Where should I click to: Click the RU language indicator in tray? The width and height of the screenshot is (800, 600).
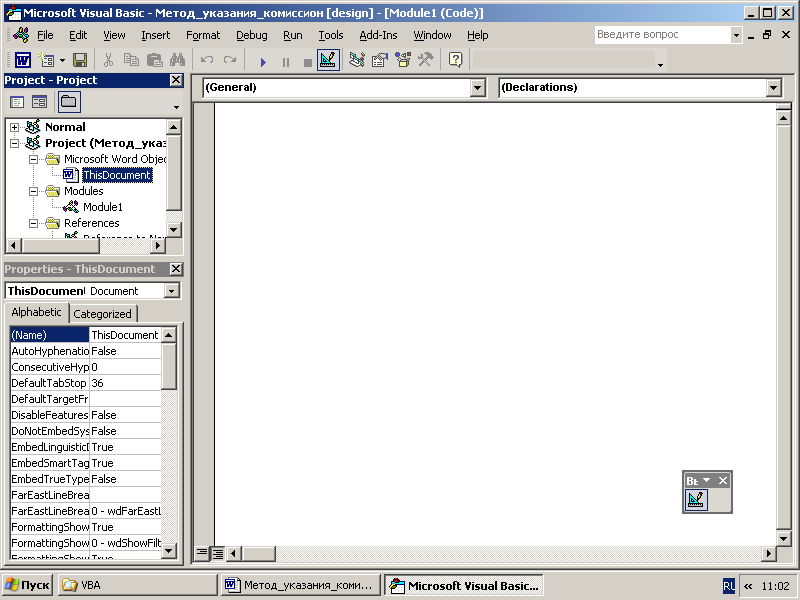[x=729, y=586]
